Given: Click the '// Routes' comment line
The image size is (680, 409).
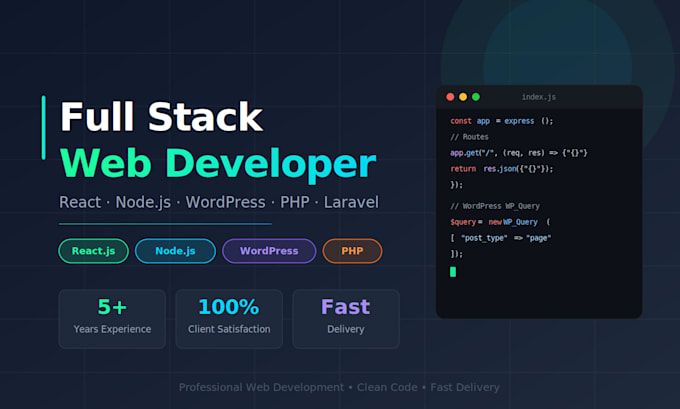Looking at the screenshot, I should point(469,137).
